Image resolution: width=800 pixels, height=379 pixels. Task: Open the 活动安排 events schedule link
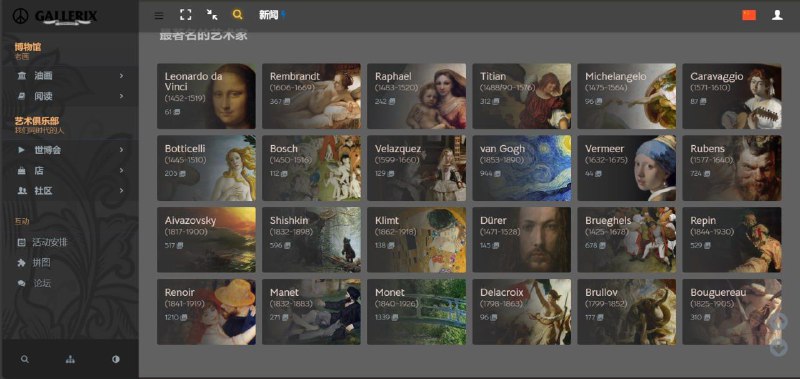click(x=51, y=242)
